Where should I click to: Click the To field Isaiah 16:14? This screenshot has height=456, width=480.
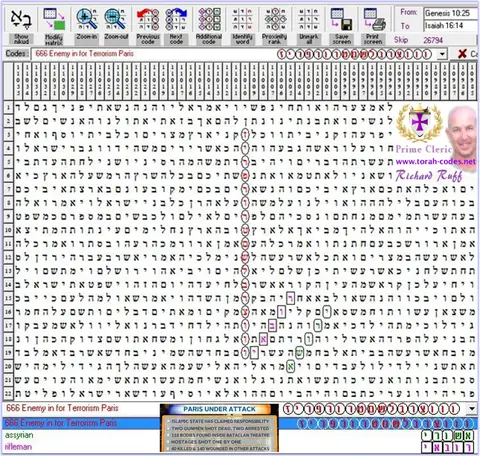pos(450,25)
